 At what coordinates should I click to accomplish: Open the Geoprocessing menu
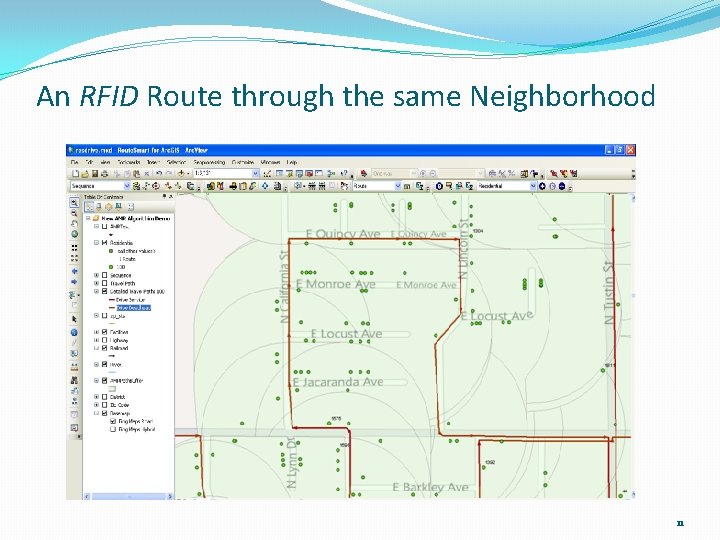coord(209,162)
